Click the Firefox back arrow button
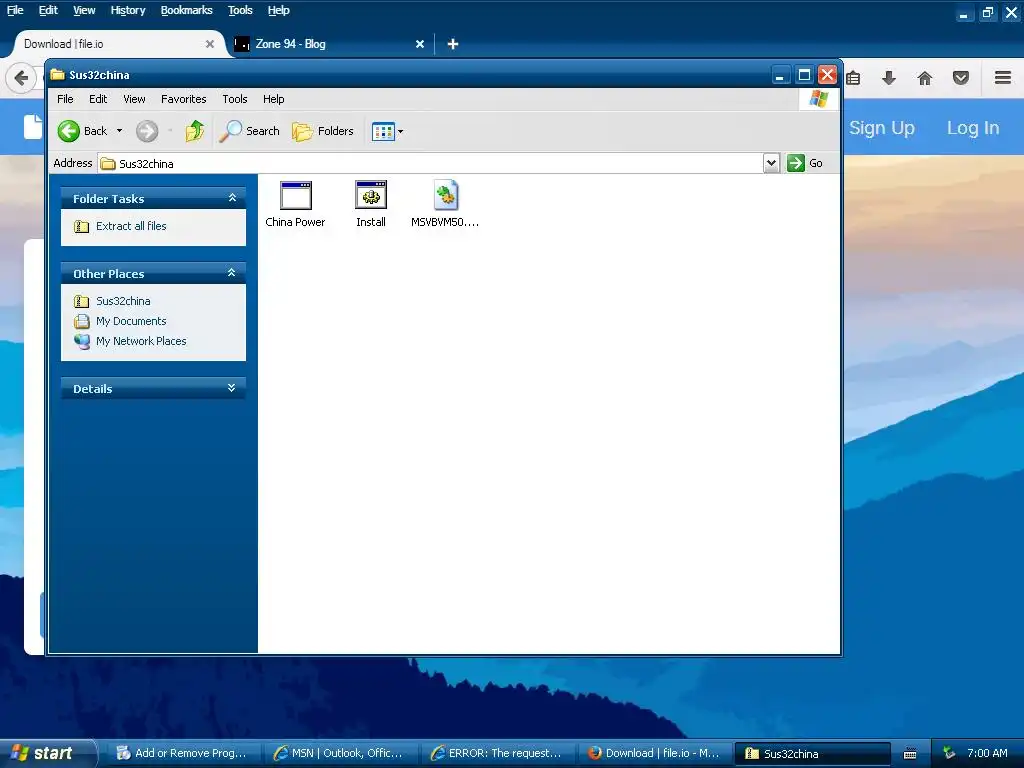 click(x=21, y=78)
